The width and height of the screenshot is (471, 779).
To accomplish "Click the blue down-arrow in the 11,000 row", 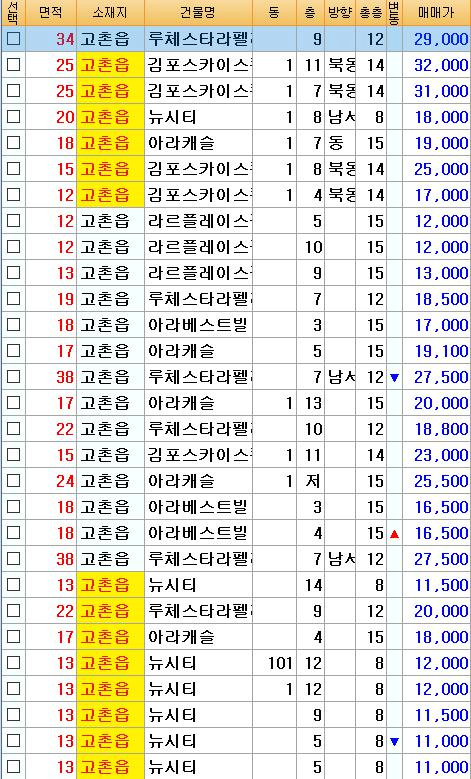I will tap(394, 742).
